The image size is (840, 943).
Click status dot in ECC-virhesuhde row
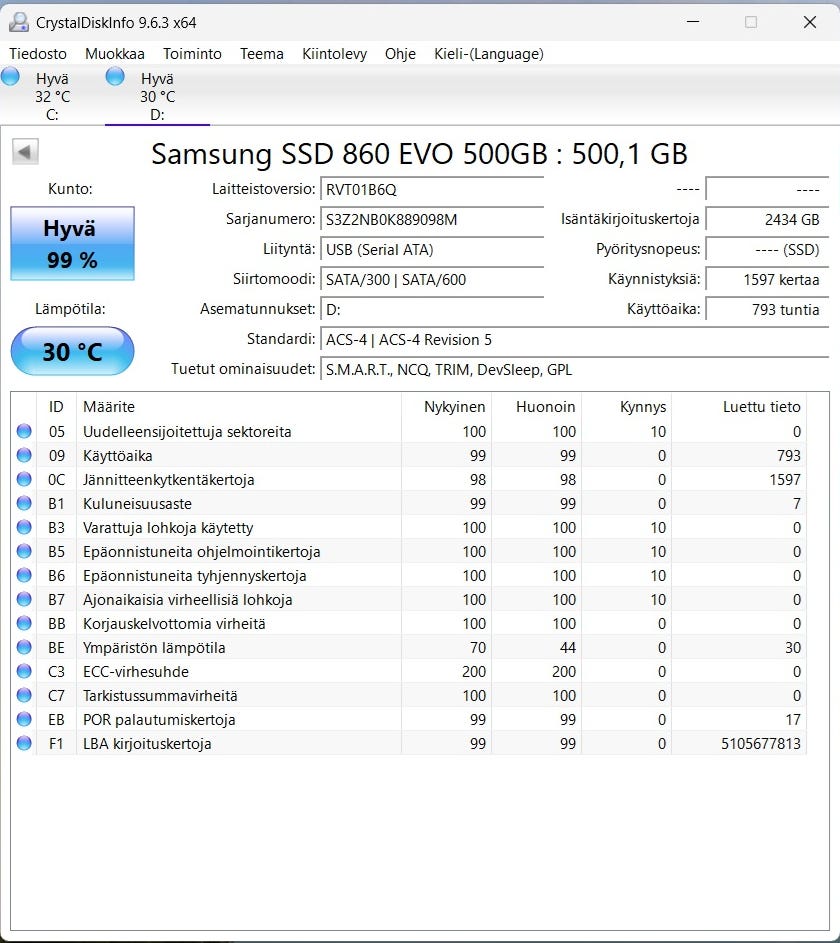pyautogui.click(x=24, y=671)
